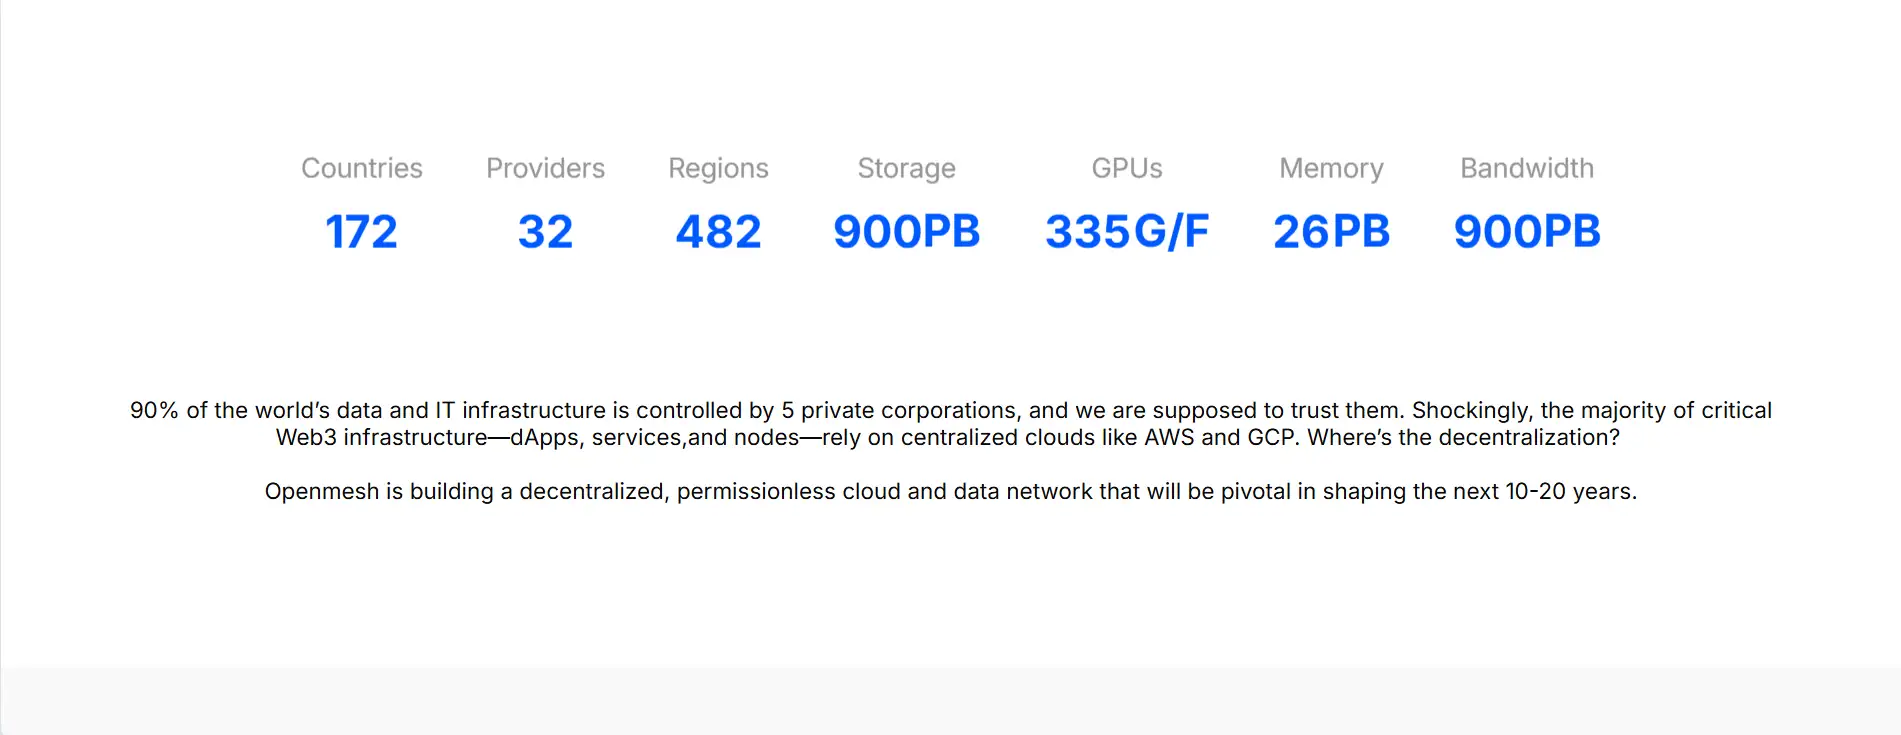Click the Countries stat label
The image size is (1901, 735).
pyautogui.click(x=362, y=168)
